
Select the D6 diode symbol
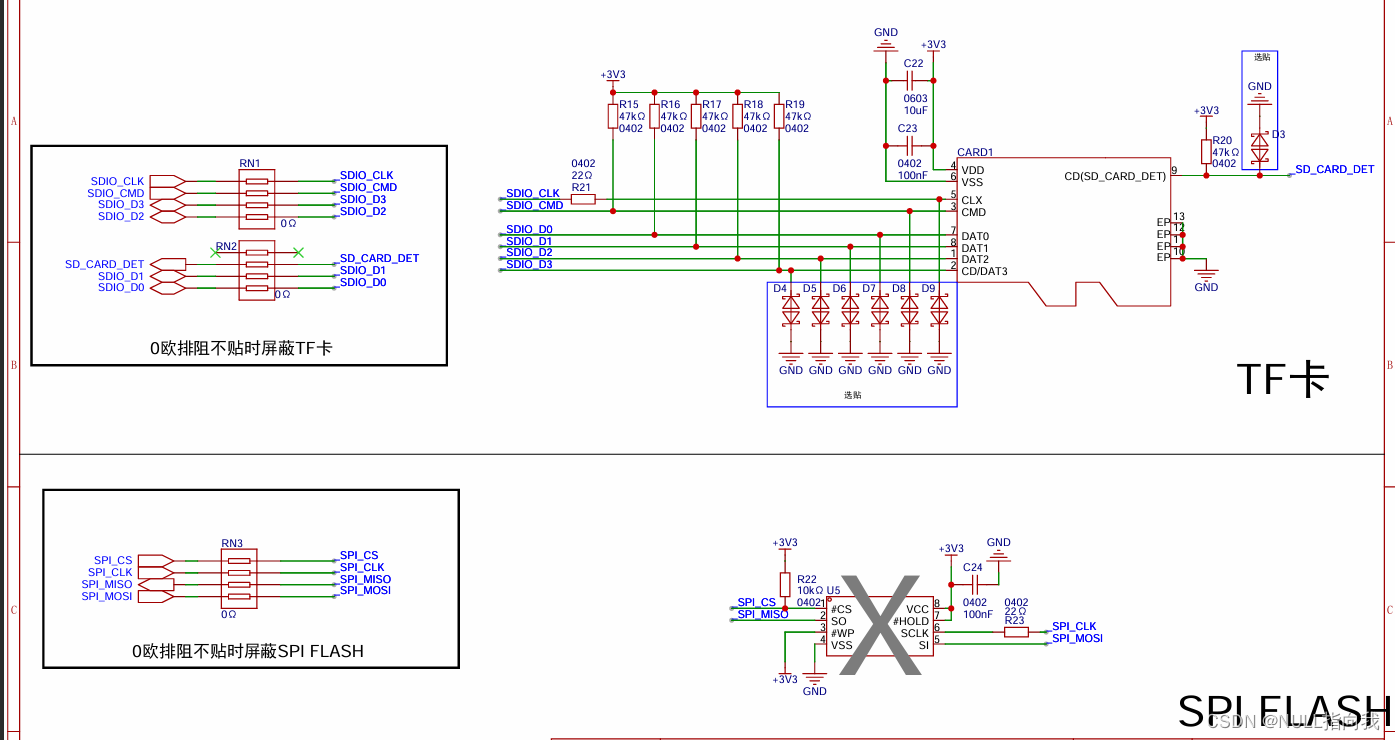[x=850, y=311]
